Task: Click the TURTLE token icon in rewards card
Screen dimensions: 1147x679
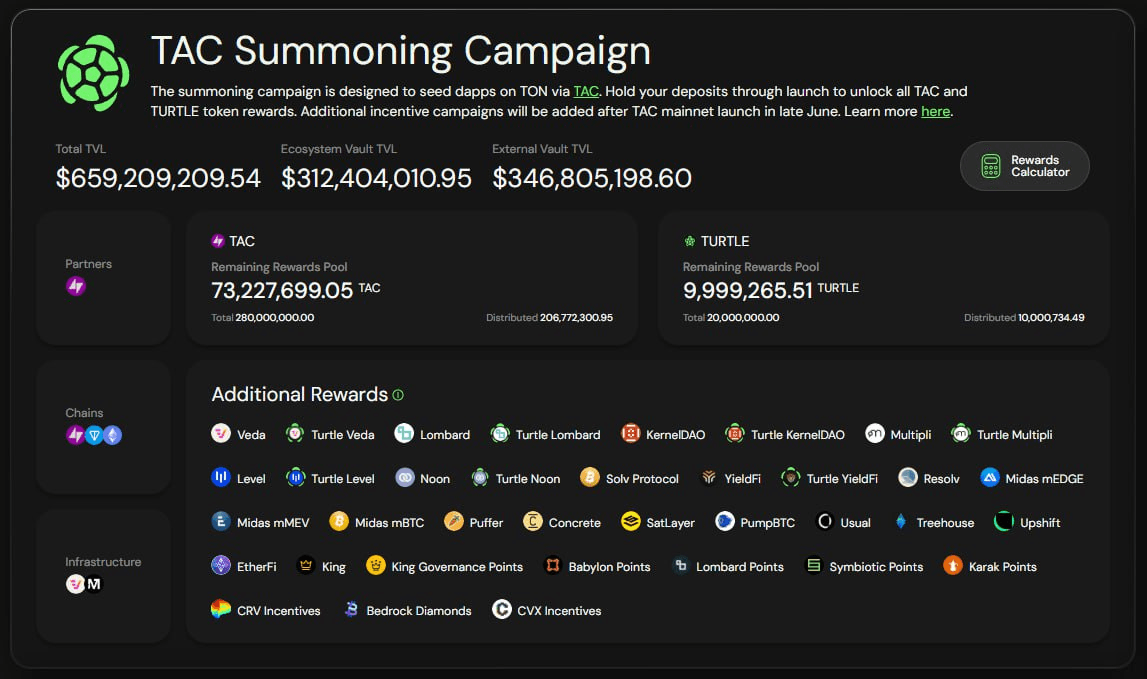Action: click(x=689, y=241)
